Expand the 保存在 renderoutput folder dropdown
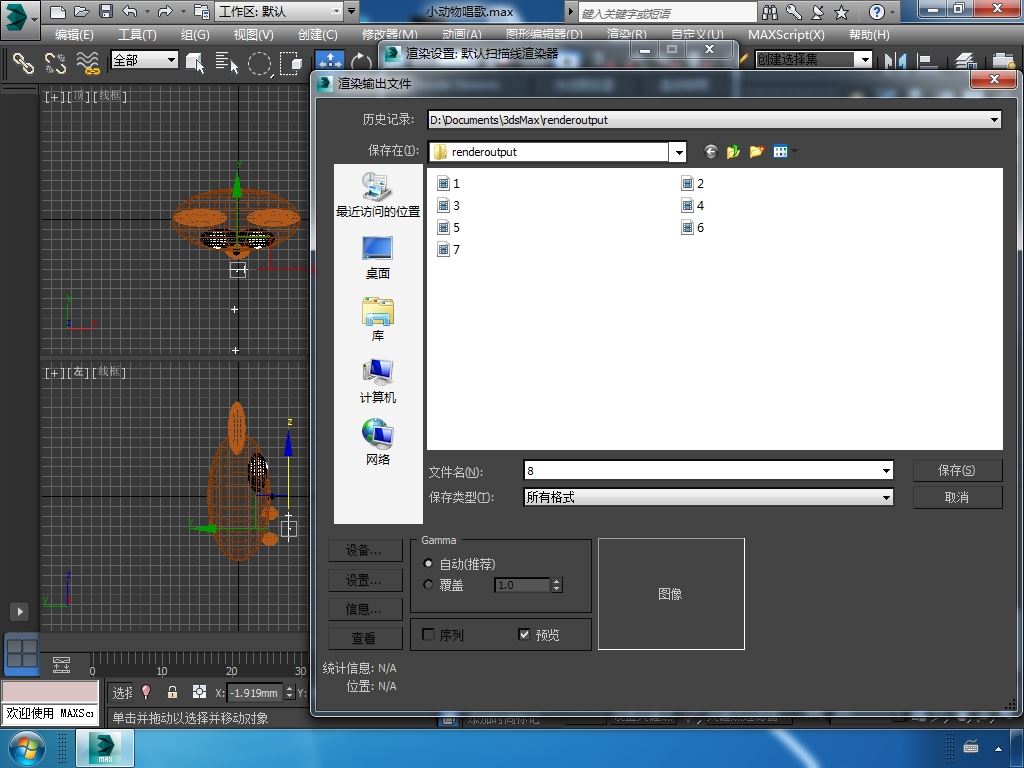Screen dimensions: 1024x768 point(679,152)
